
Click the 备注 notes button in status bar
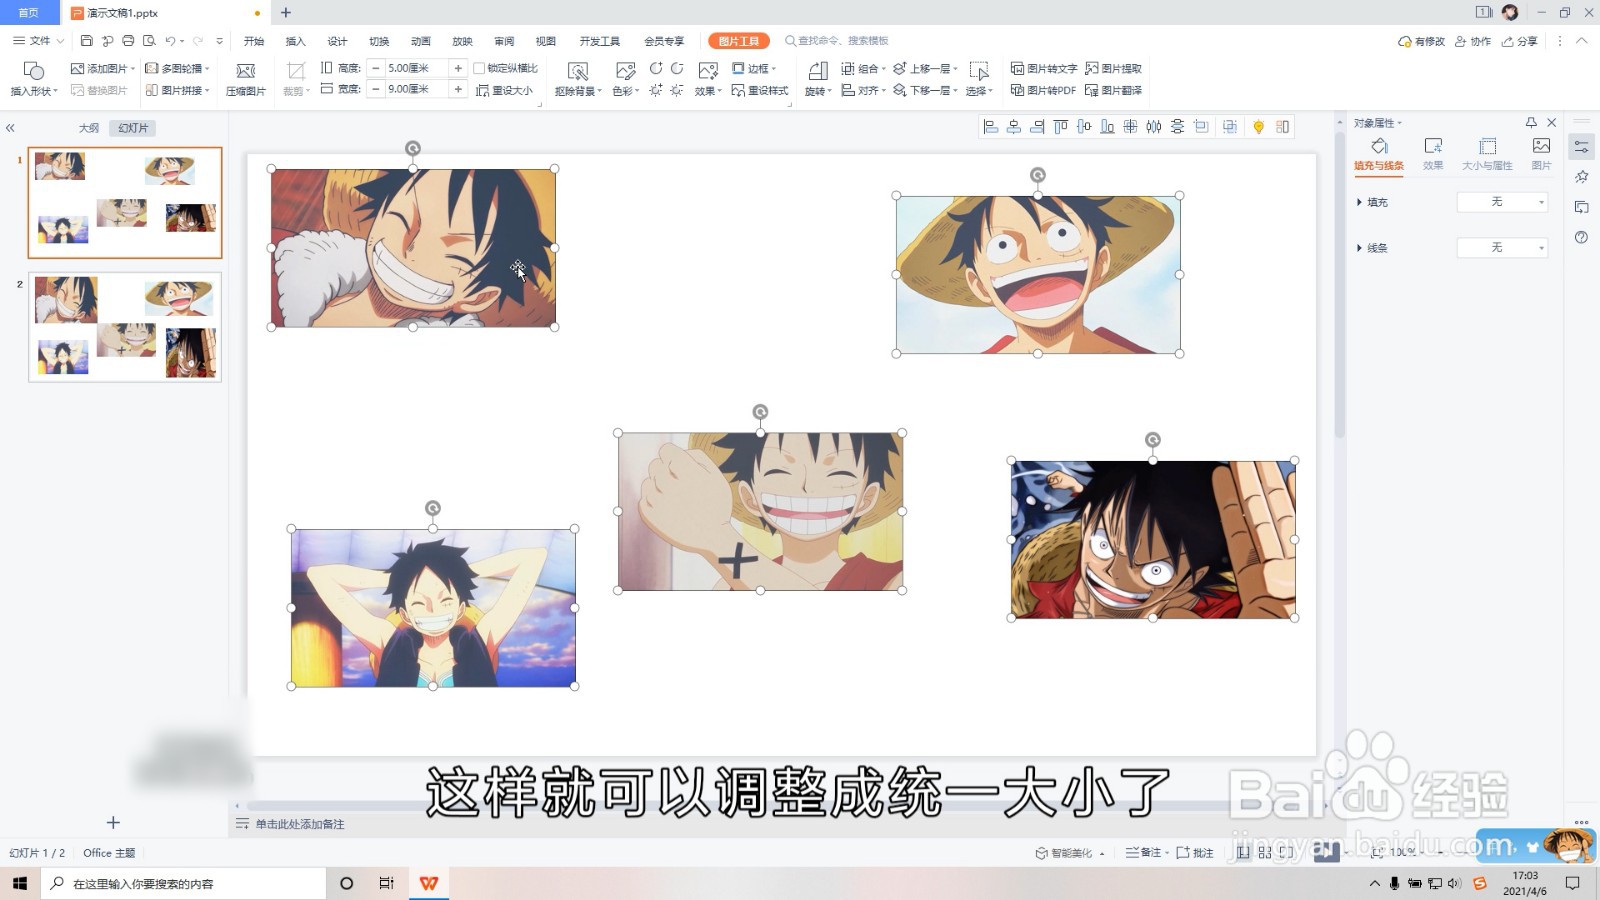(1145, 853)
